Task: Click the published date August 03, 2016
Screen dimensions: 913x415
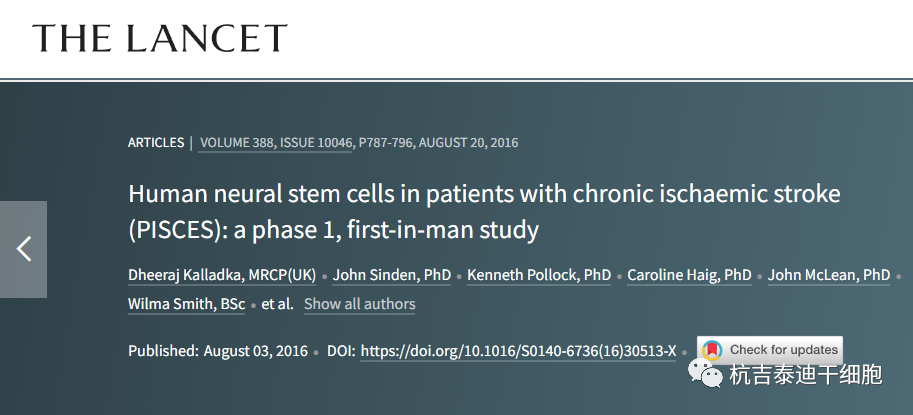Action: tap(256, 351)
